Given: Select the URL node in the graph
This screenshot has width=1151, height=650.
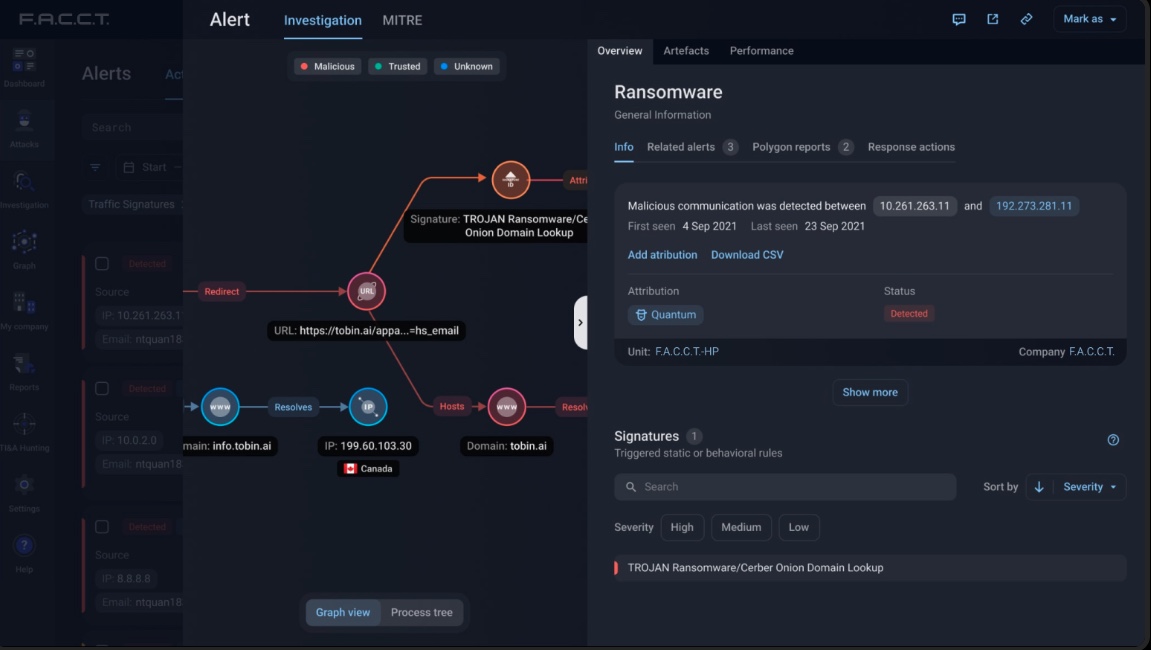Looking at the screenshot, I should click(x=366, y=291).
